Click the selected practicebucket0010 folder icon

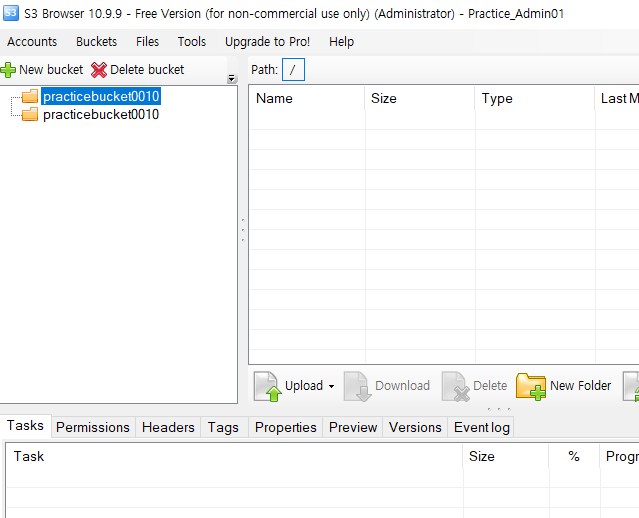[30, 97]
